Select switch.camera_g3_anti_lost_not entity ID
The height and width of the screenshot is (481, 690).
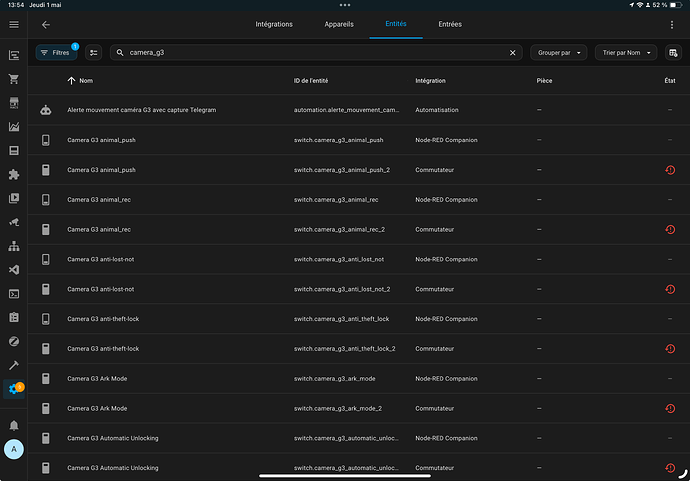pyautogui.click(x=339, y=259)
